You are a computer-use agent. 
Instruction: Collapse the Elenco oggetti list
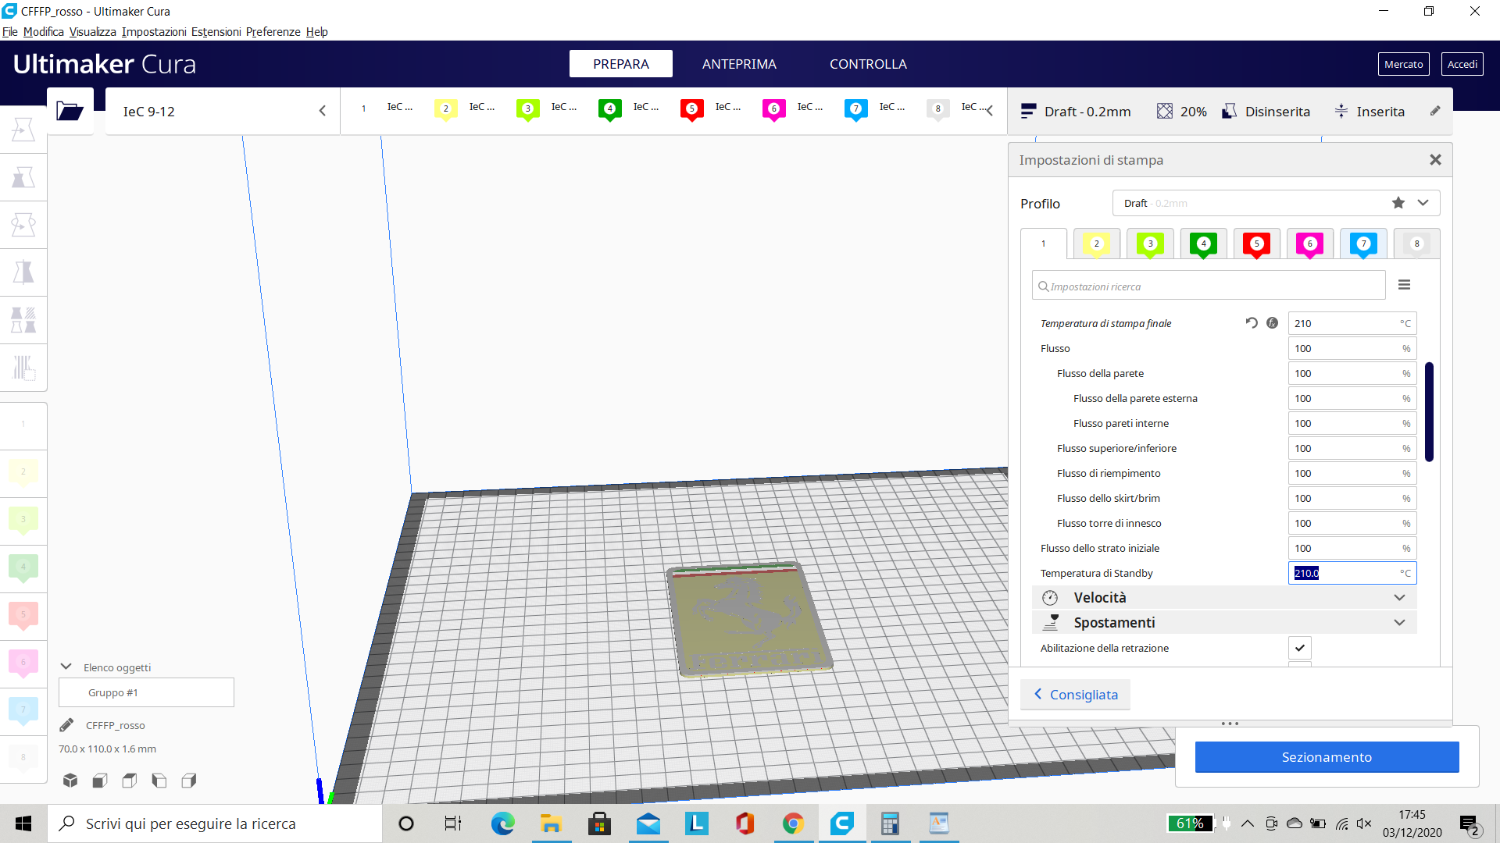pyautogui.click(x=66, y=667)
